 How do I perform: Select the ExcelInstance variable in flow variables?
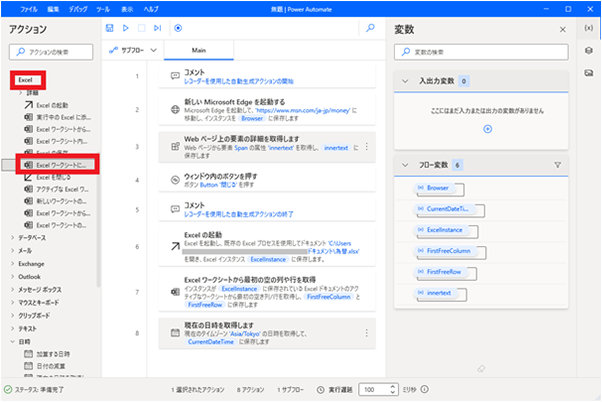[442, 230]
